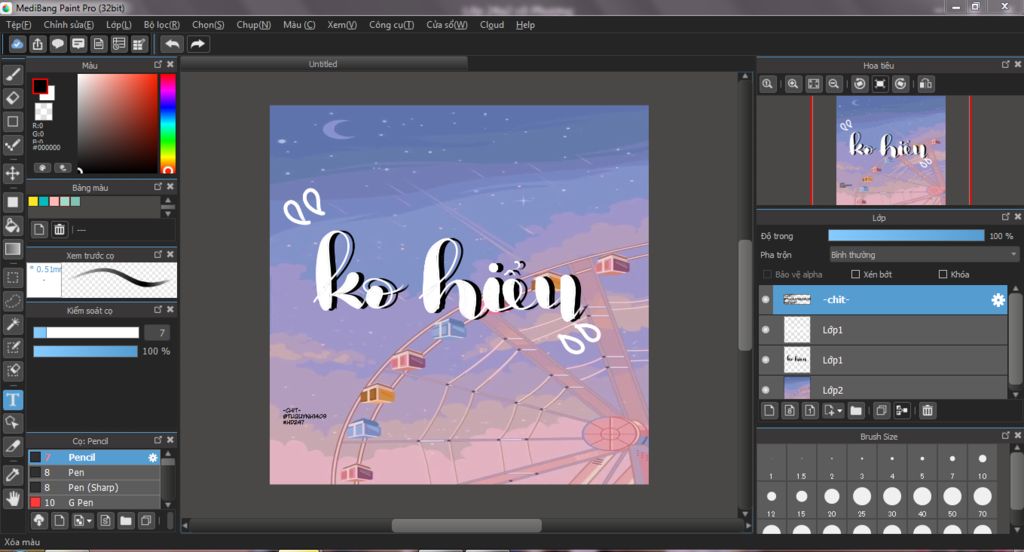This screenshot has width=1024, height=552.
Task: Select the Eraser tool
Action: point(12,98)
